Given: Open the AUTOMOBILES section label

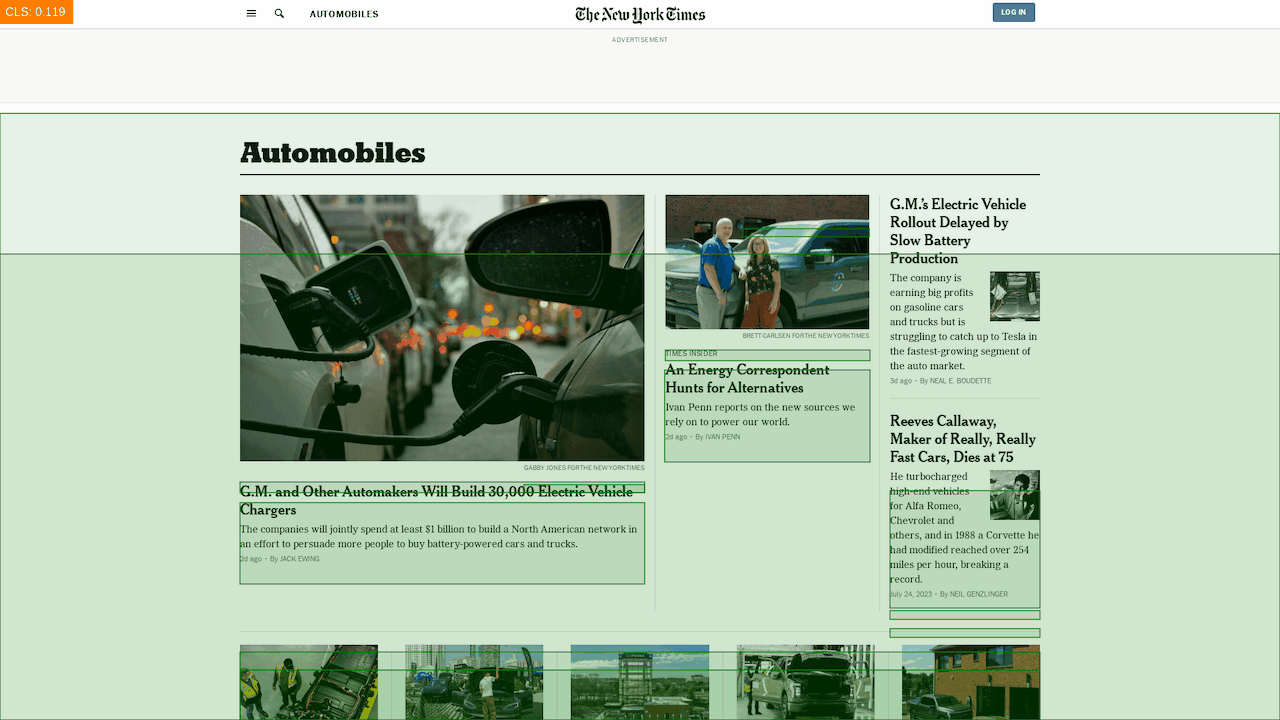Looking at the screenshot, I should (x=344, y=14).
